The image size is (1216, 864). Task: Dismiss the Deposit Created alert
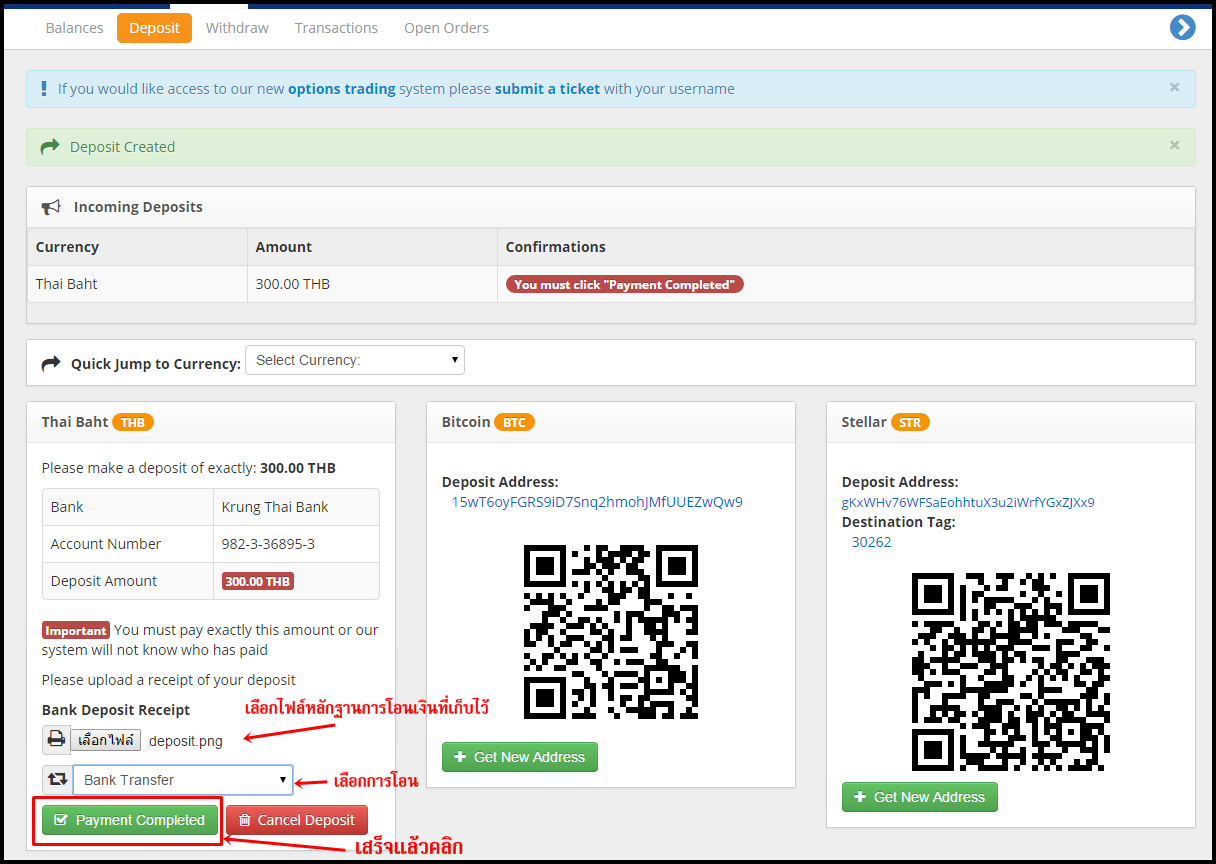coord(1175,145)
